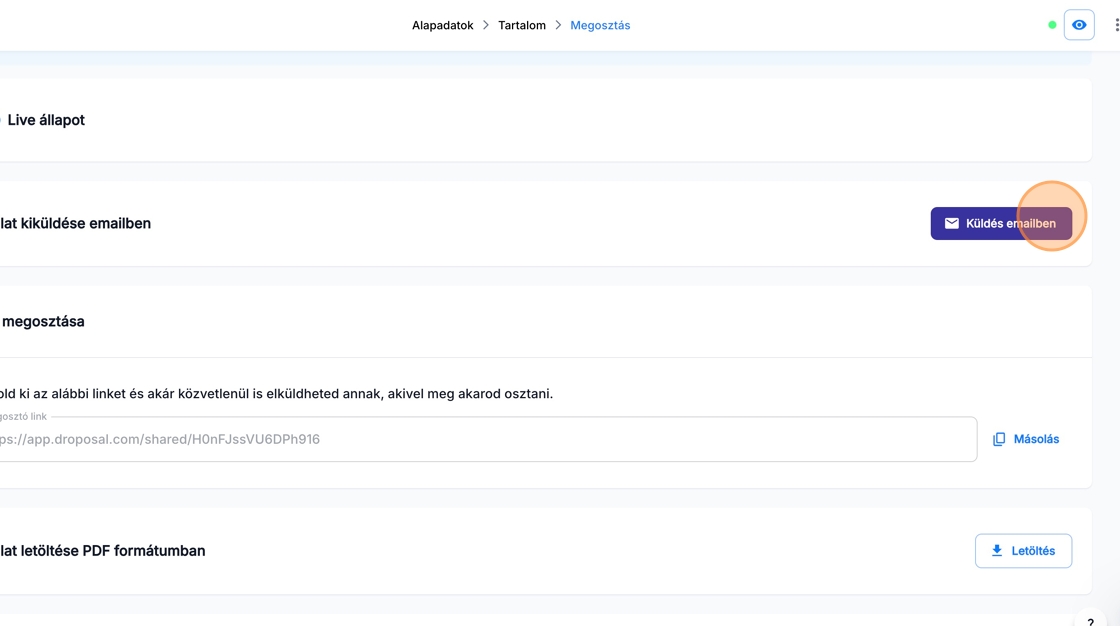Click the envelope icon in the email button
This screenshot has width=1120, height=626.
[952, 224]
